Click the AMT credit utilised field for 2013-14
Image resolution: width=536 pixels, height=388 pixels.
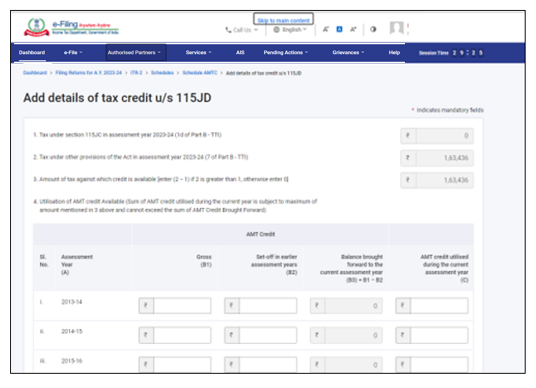[x=432, y=306]
